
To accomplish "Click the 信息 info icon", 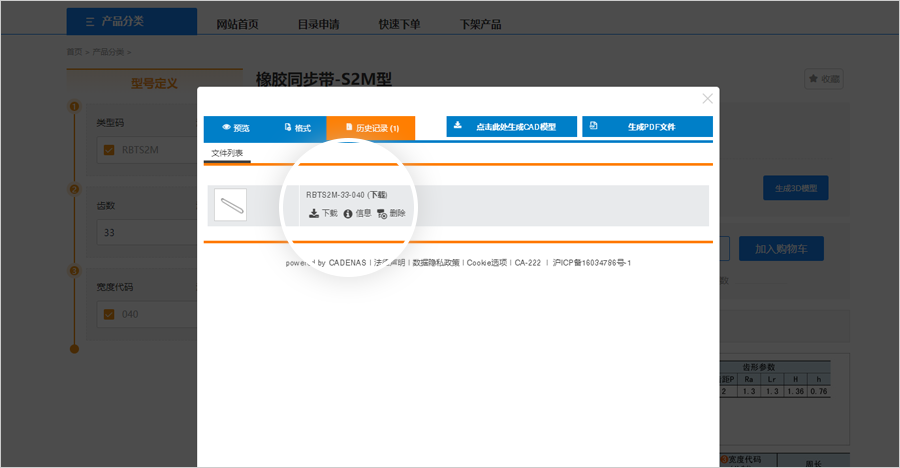I will point(348,213).
